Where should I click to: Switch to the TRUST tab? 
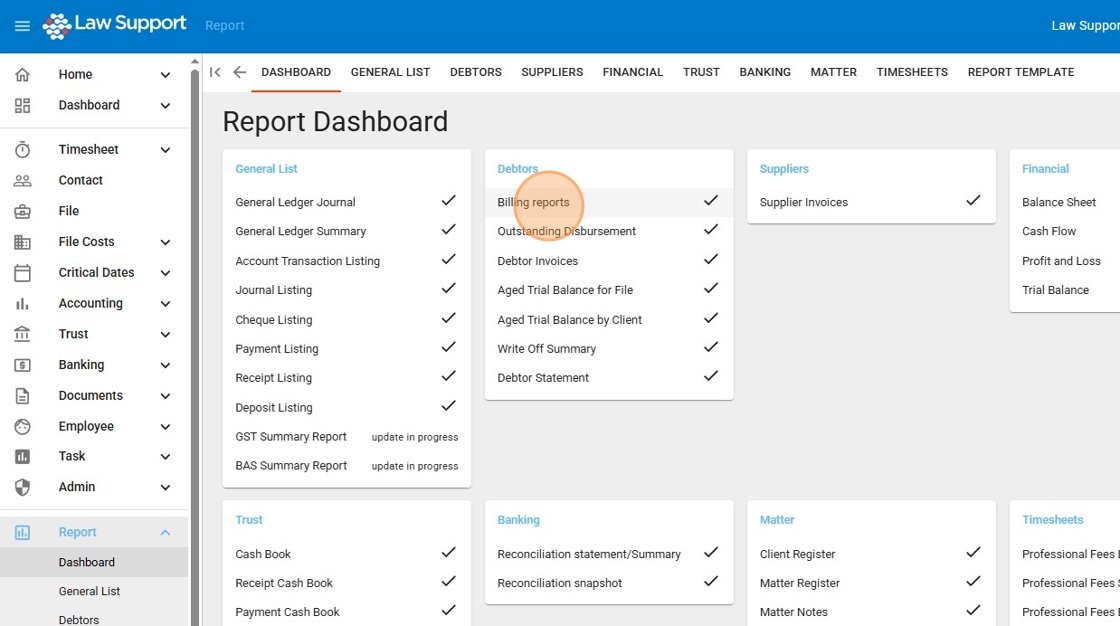point(701,72)
